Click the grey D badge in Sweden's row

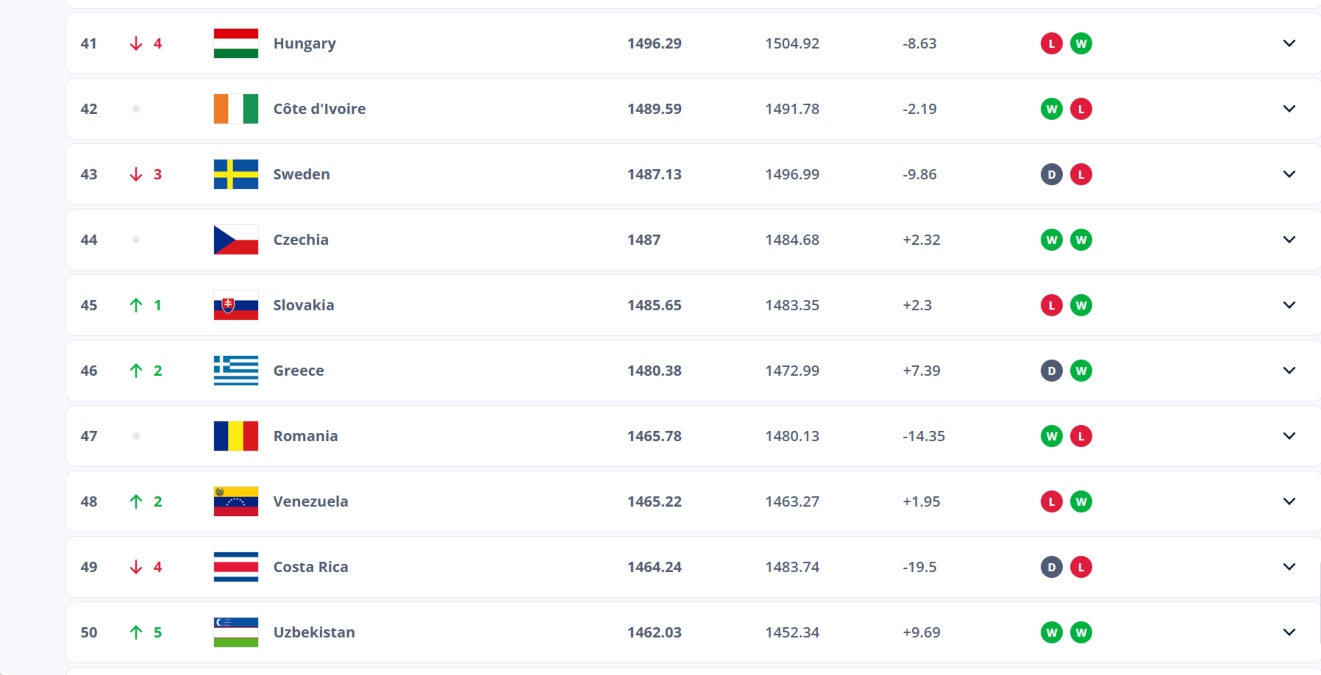click(1051, 173)
